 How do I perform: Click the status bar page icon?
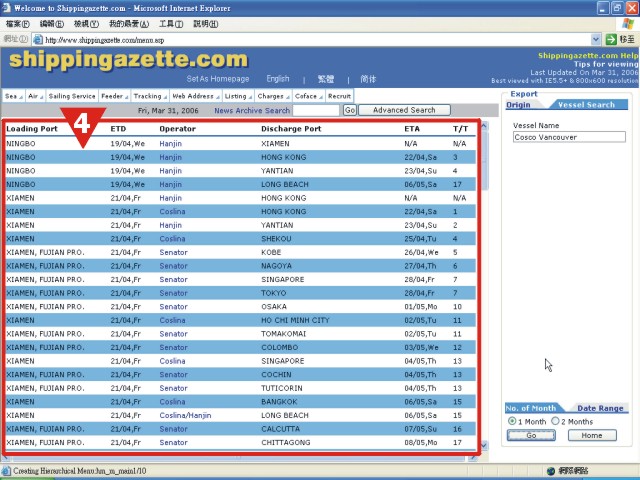[7, 471]
